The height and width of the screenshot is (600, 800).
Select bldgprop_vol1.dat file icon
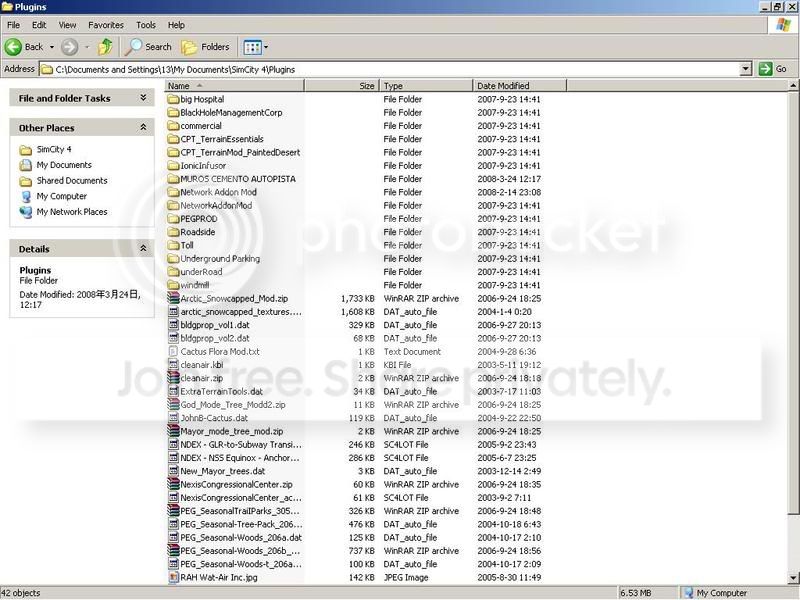pos(173,324)
